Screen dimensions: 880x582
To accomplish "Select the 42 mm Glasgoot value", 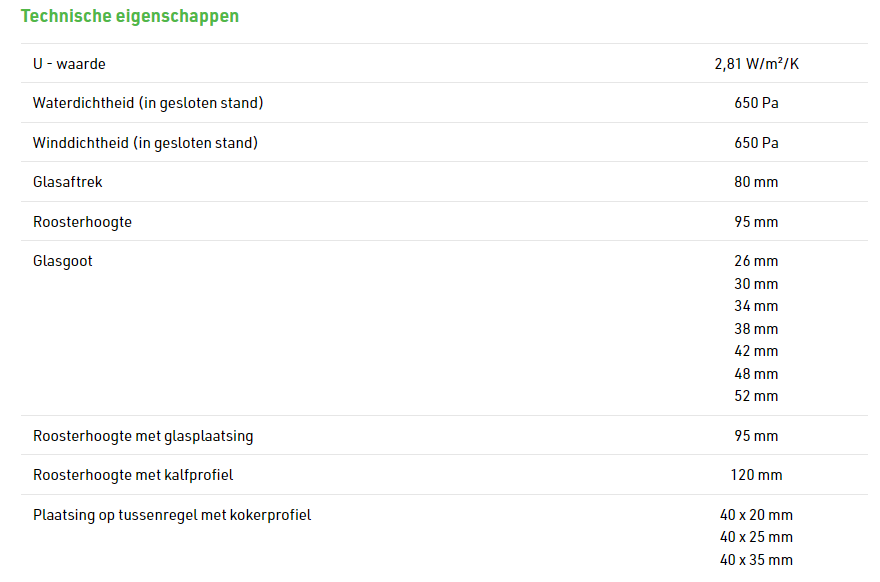I will coord(756,351).
